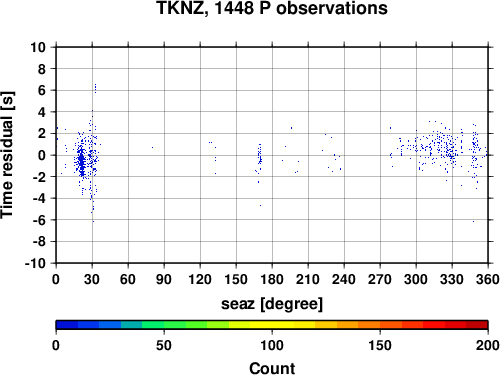Click colorbar tick label '50'

coord(164,346)
